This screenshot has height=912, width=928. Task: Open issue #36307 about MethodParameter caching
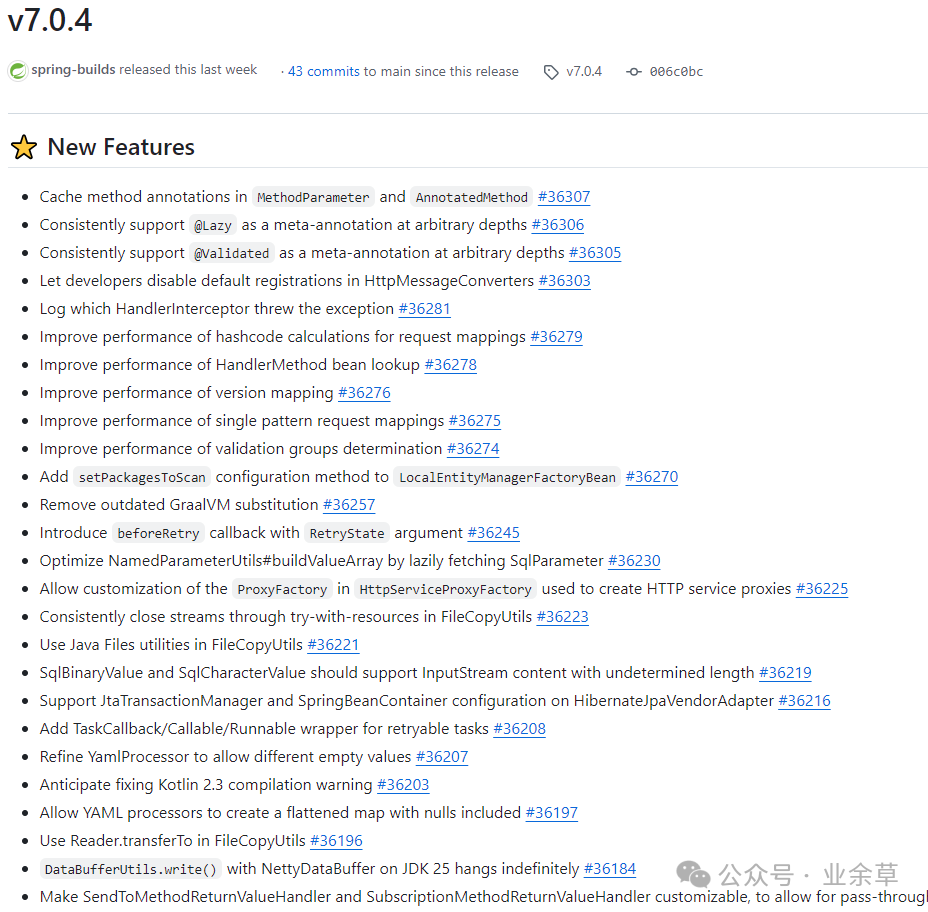click(563, 196)
